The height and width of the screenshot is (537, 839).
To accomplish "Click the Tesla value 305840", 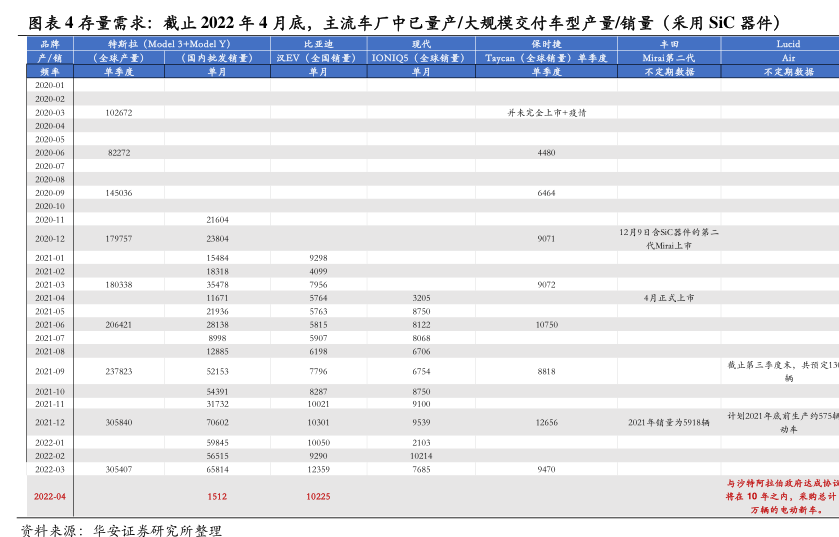I will [118, 423].
